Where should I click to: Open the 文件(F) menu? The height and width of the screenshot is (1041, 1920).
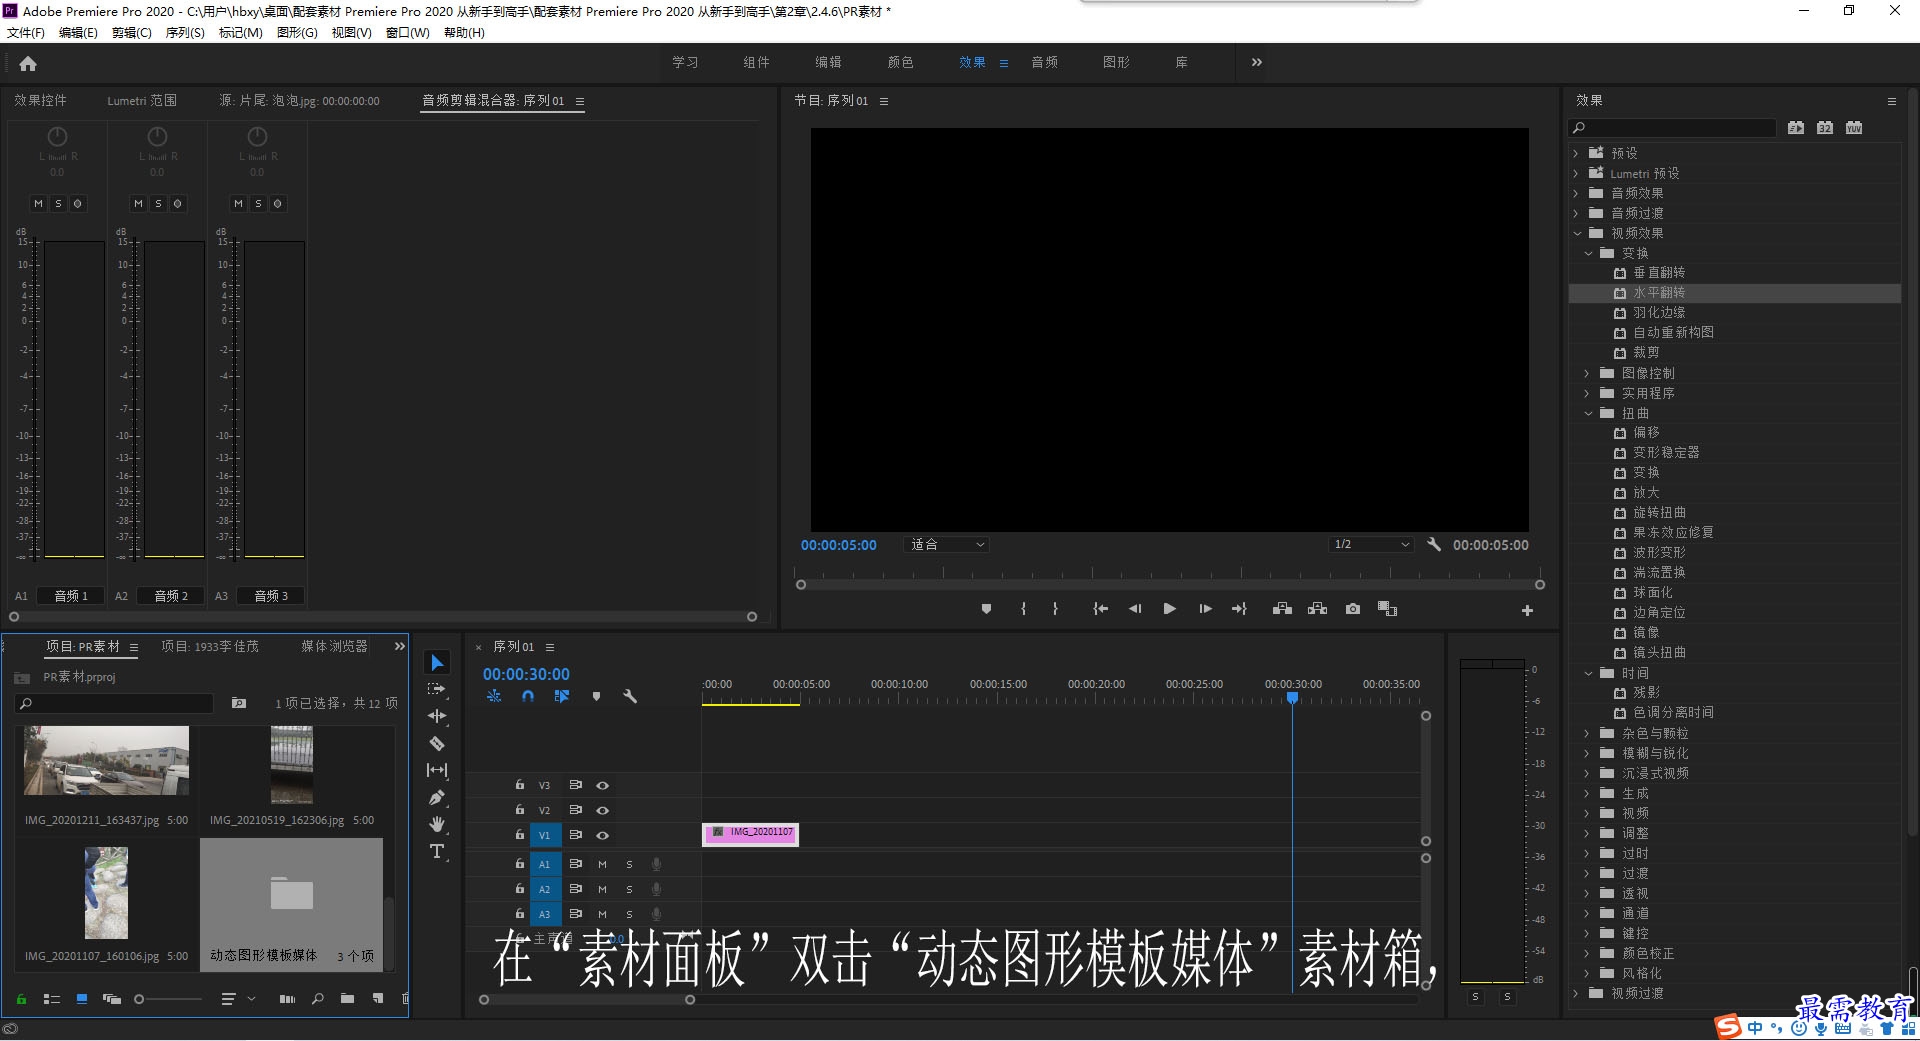tap(26, 33)
